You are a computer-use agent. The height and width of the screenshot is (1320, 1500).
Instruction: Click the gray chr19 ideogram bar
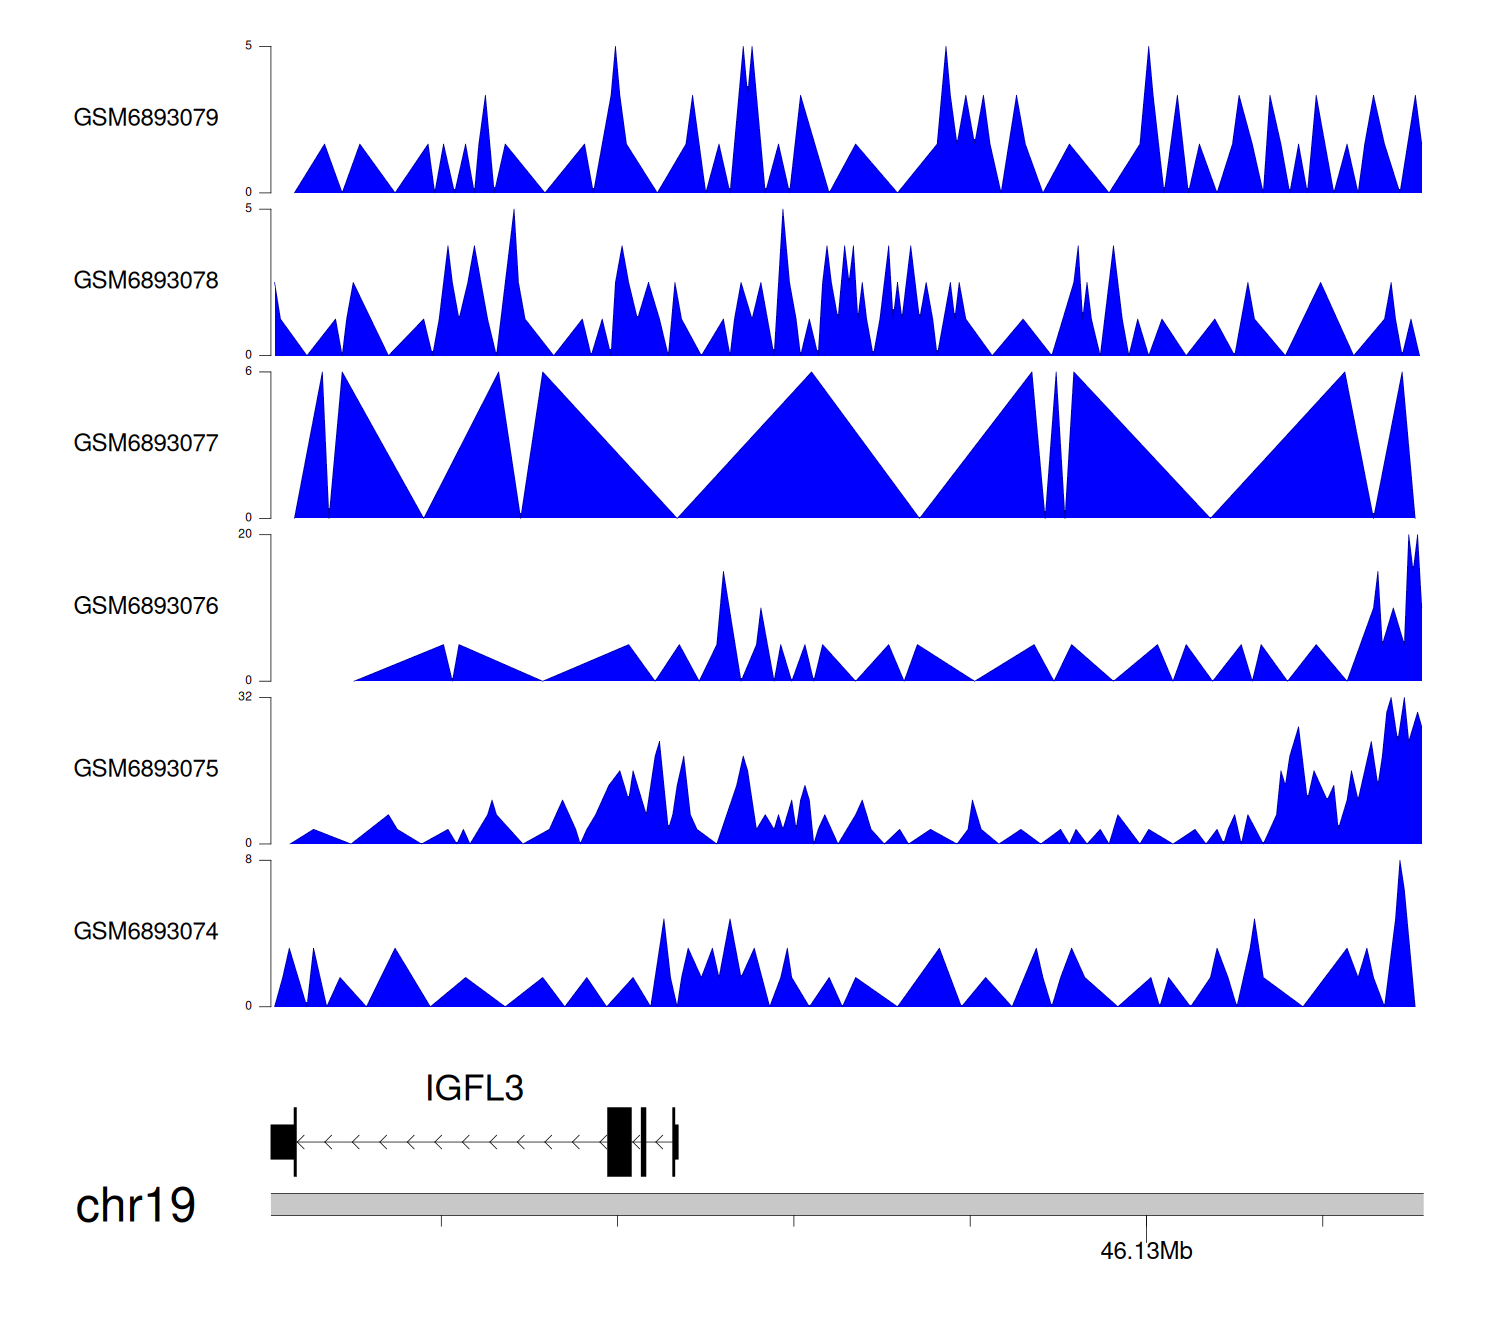coord(846,1204)
